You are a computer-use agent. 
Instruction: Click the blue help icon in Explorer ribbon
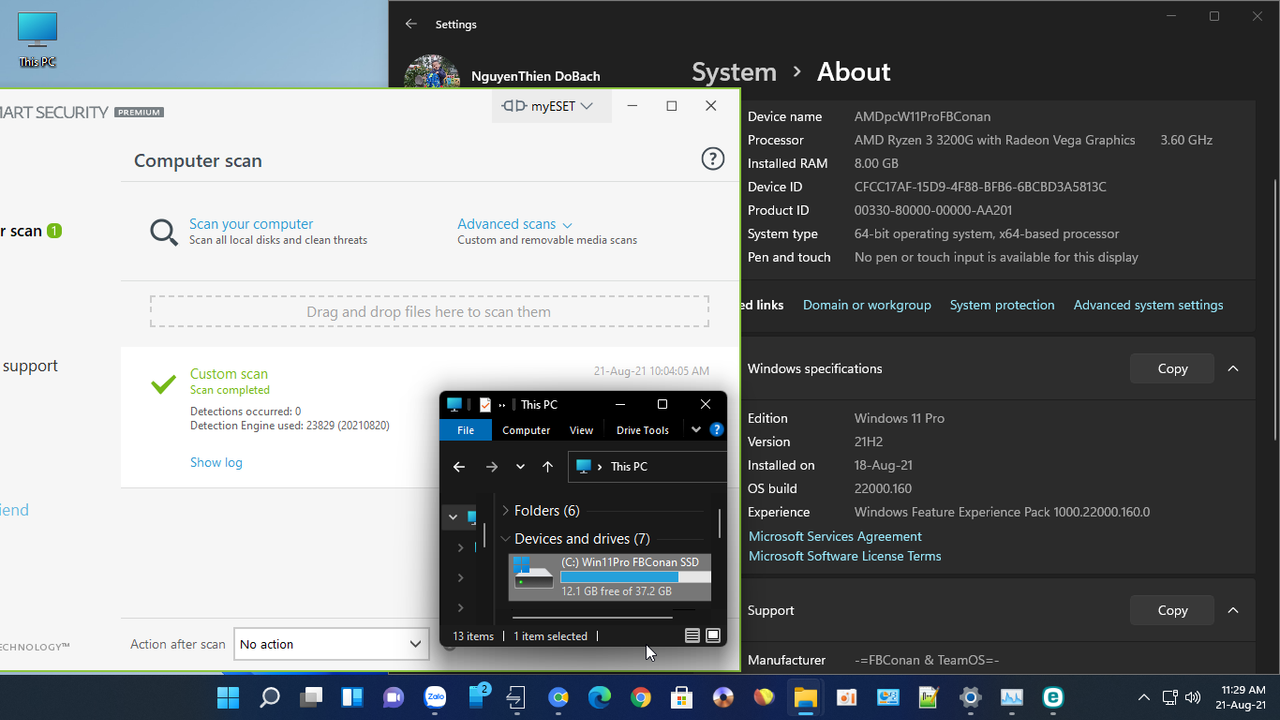point(717,429)
